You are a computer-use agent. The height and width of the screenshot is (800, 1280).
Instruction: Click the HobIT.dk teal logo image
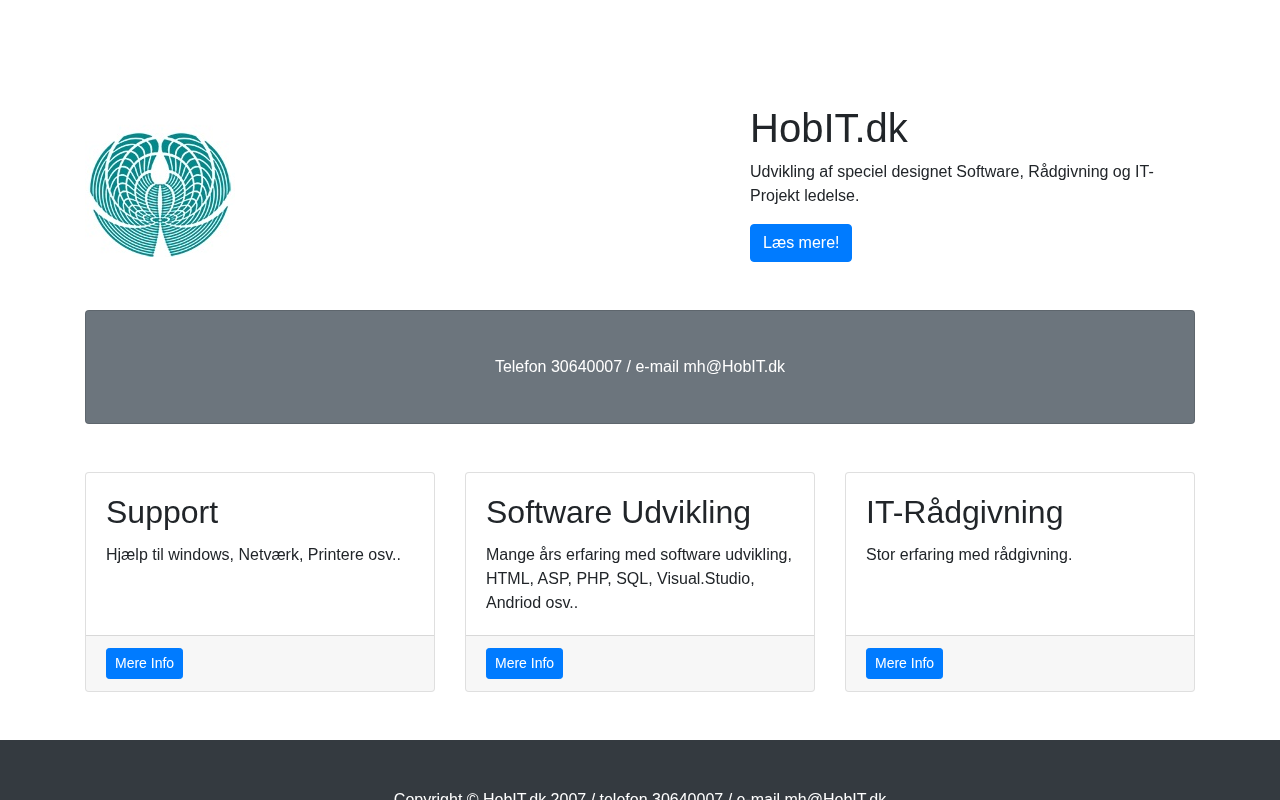point(160,195)
